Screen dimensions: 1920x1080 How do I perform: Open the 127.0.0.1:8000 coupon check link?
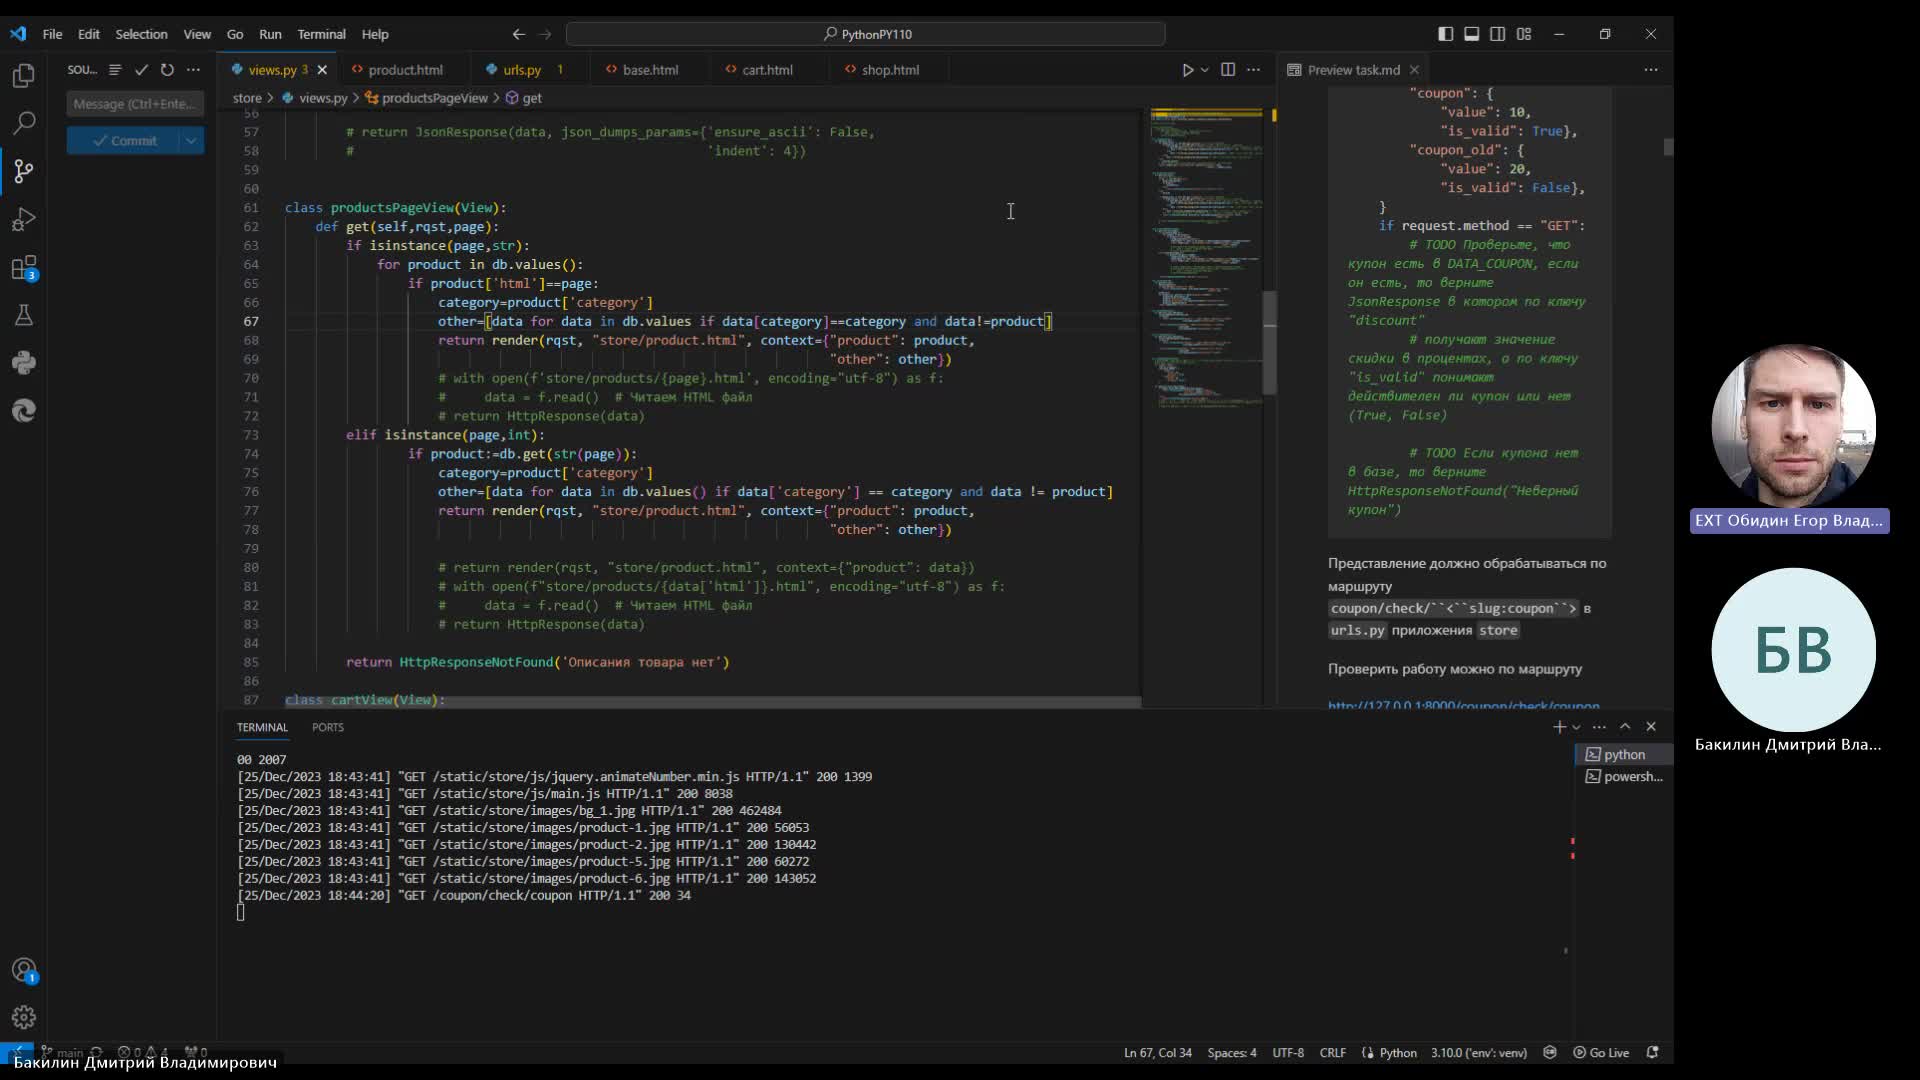(x=1463, y=705)
